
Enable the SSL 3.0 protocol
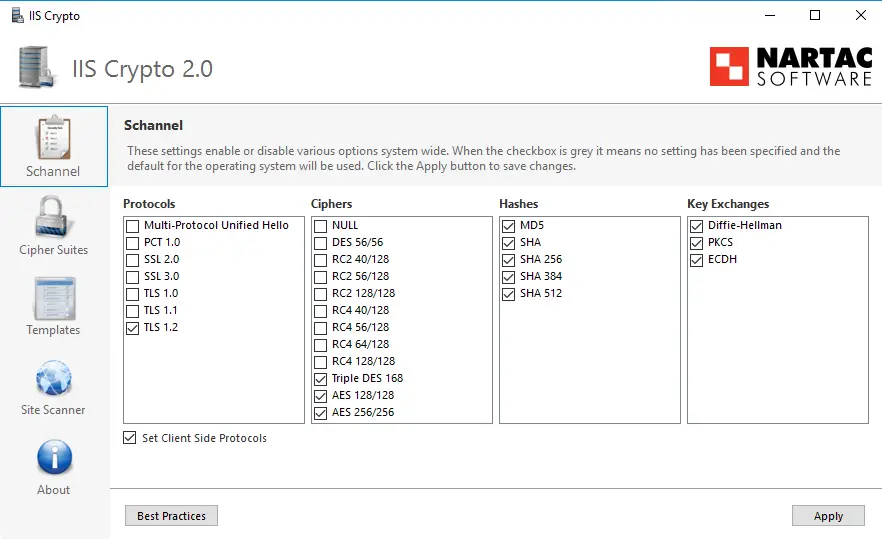click(132, 277)
